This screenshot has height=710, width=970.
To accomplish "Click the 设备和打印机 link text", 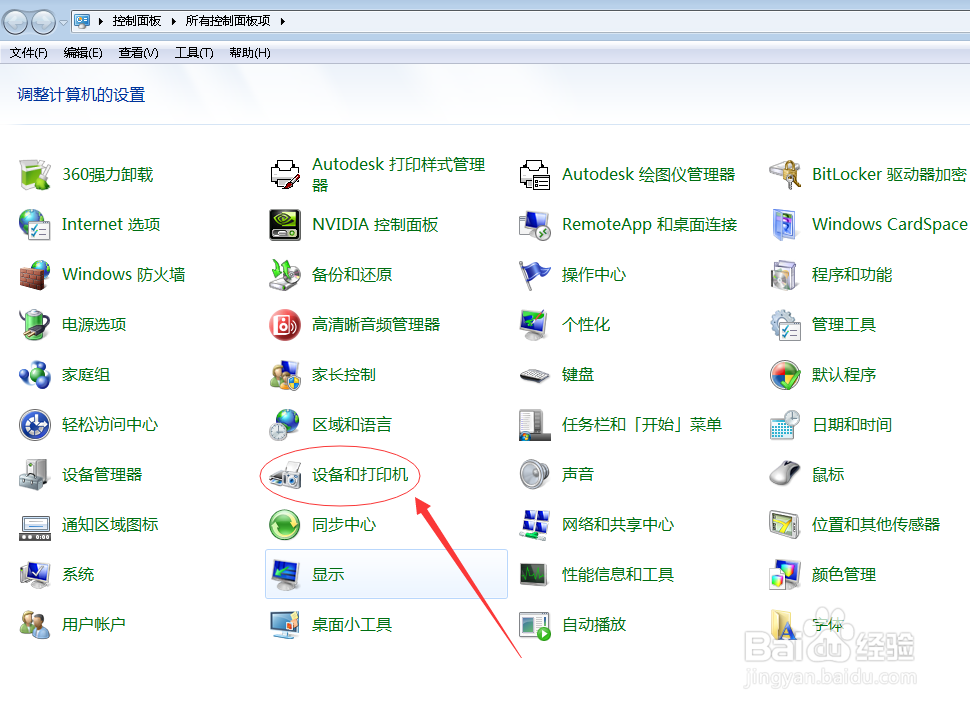I will tap(360, 475).
